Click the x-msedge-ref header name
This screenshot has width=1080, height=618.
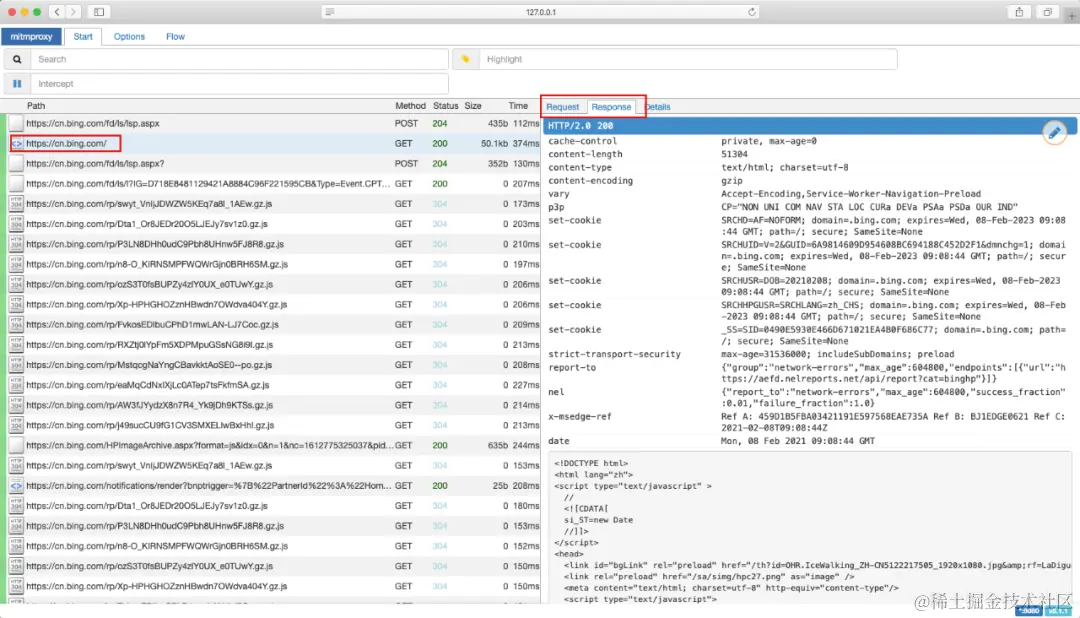point(580,417)
